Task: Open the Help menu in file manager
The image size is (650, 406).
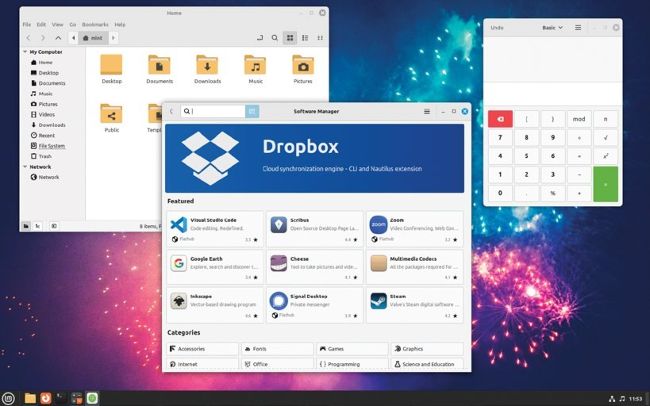Action: pyautogui.click(x=120, y=24)
